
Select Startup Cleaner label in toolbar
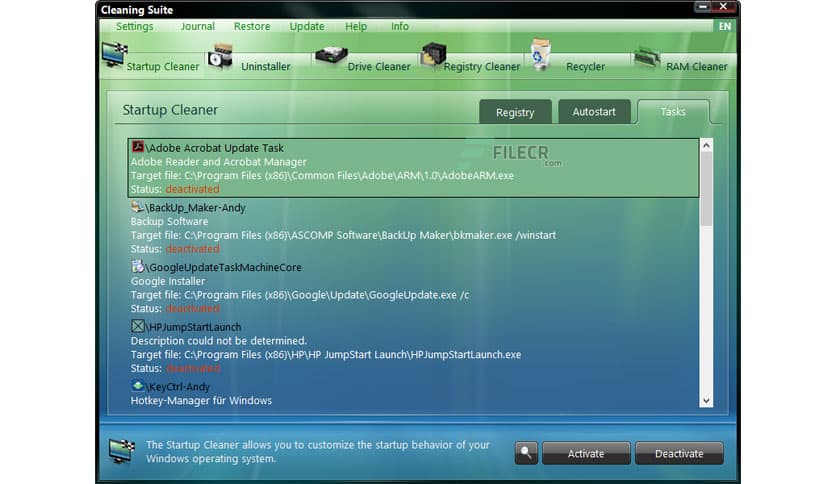point(163,67)
